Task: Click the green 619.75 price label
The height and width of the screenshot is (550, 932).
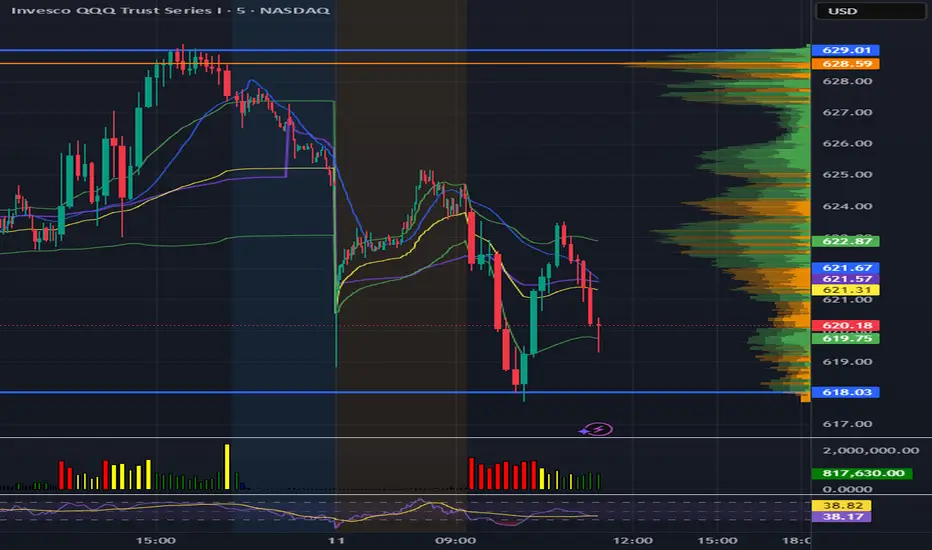Action: [x=846, y=338]
